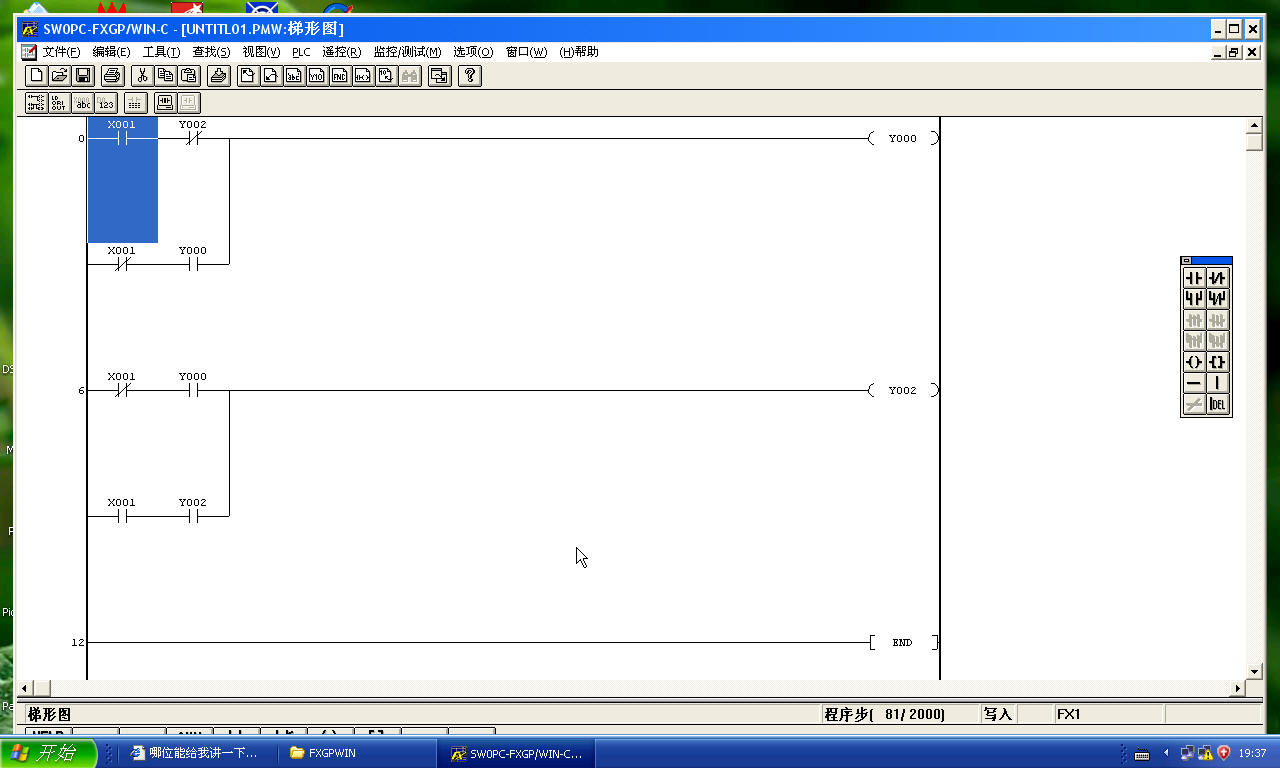Click the DEL vertical line delete icon
This screenshot has height=768, width=1280.
tap(1217, 405)
